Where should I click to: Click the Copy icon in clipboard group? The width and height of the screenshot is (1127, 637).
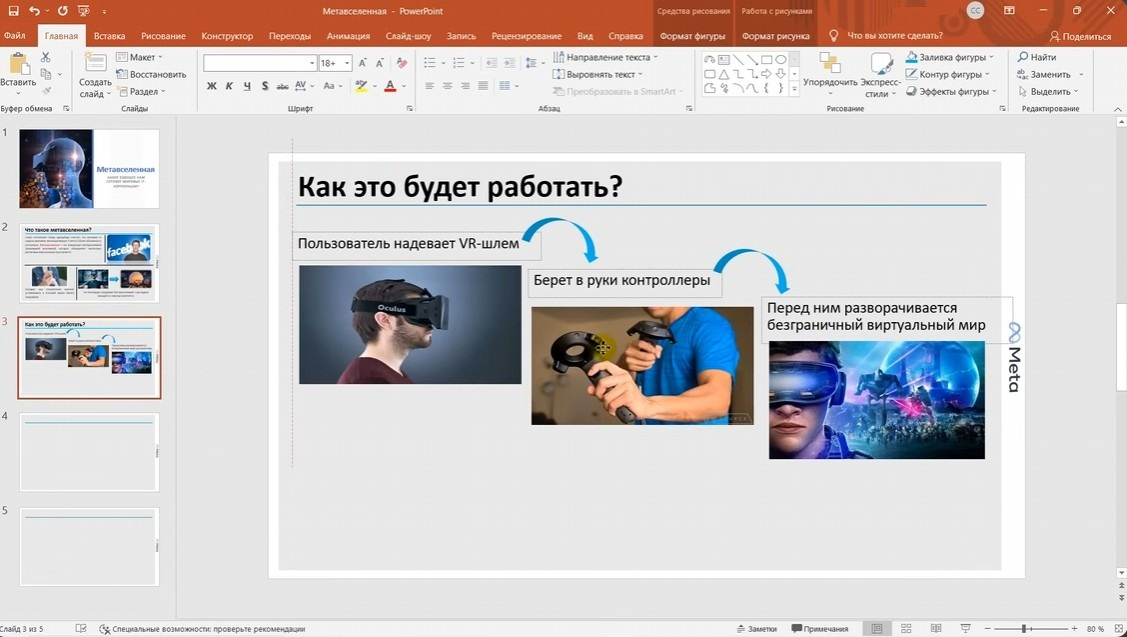45,74
